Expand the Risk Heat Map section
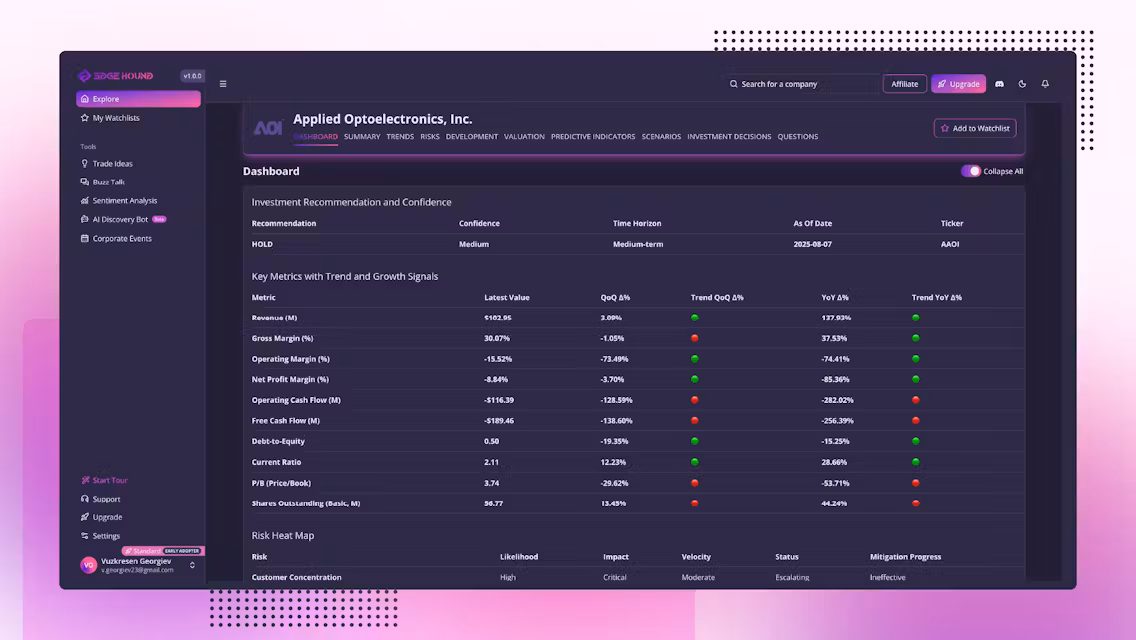1136x640 pixels. 285,535
